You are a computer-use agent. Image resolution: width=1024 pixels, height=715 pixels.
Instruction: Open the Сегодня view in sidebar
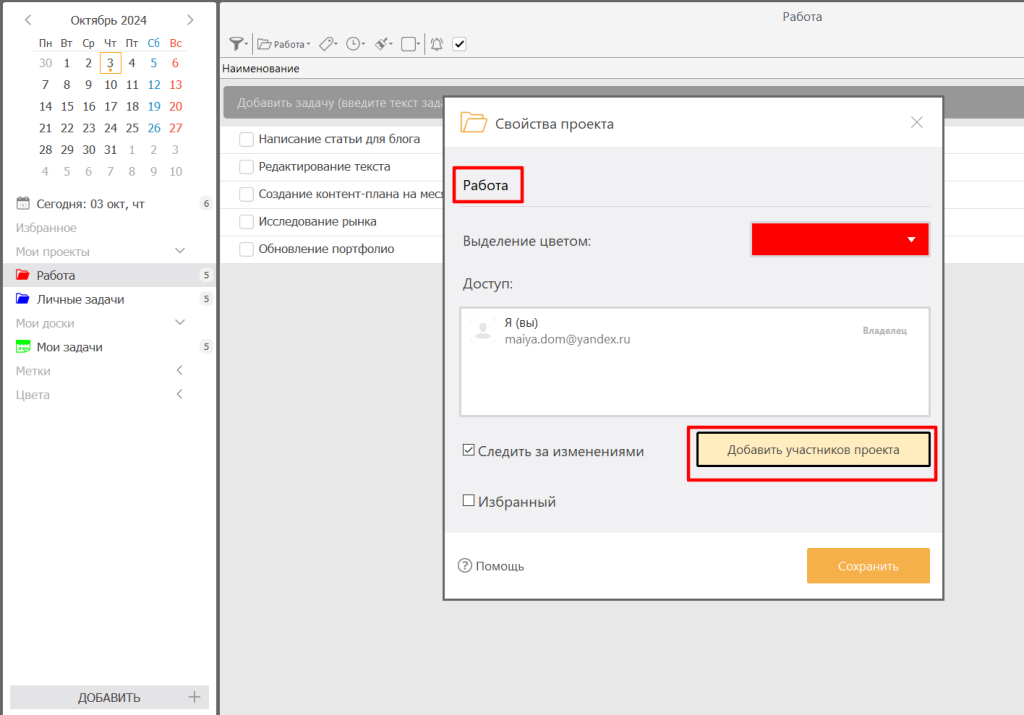90,204
